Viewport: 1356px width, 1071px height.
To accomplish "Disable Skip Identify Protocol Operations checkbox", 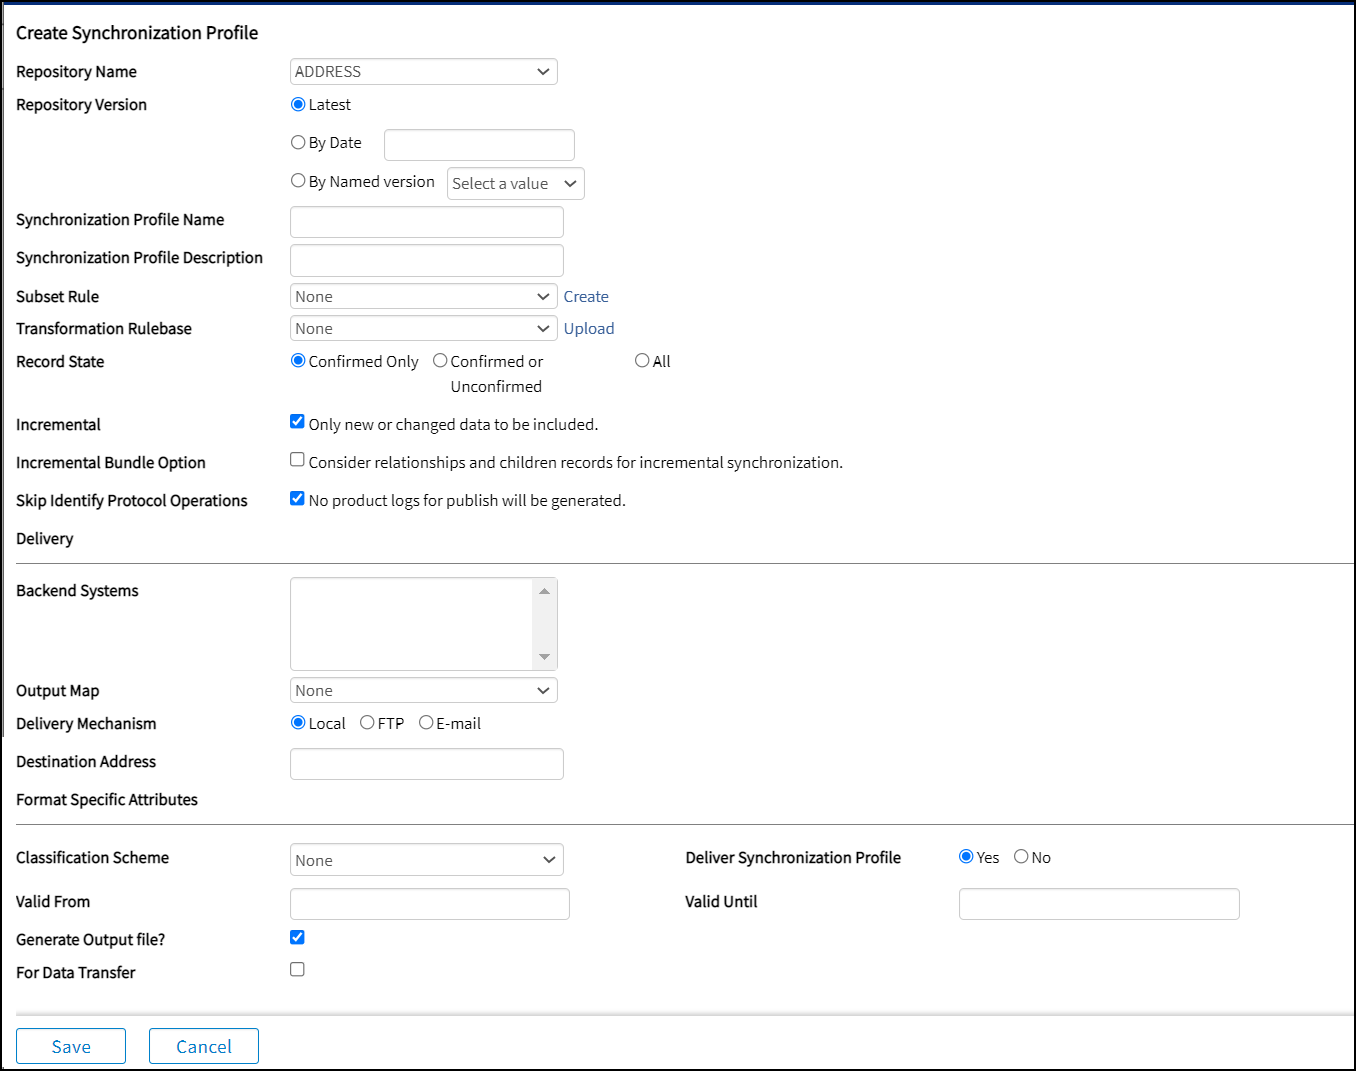I will [297, 498].
